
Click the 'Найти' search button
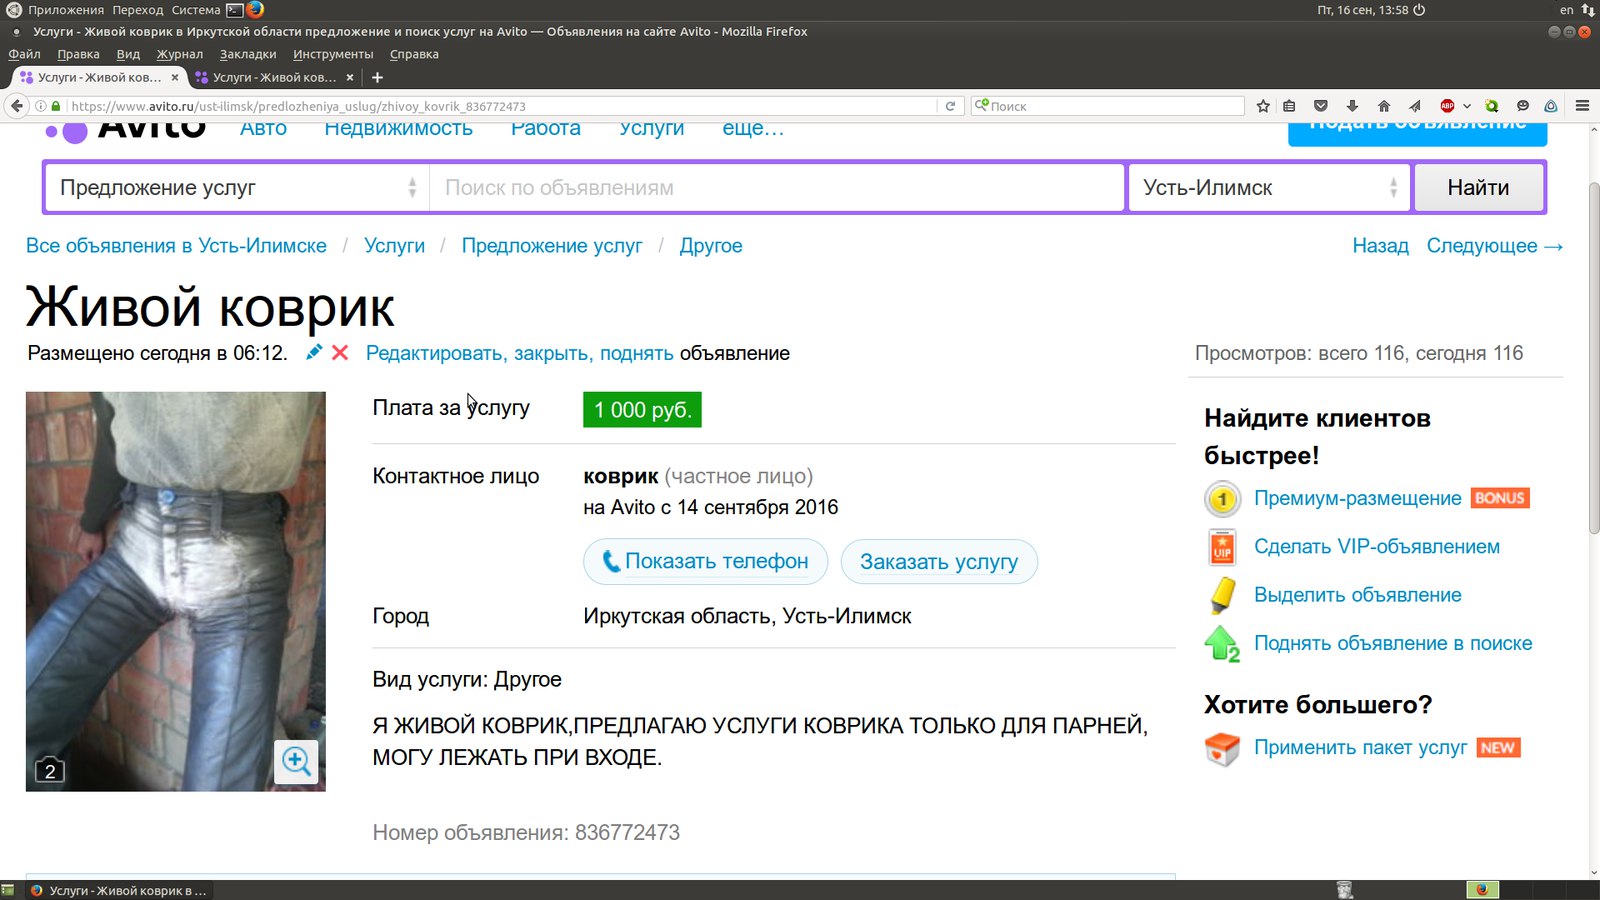click(x=1478, y=188)
